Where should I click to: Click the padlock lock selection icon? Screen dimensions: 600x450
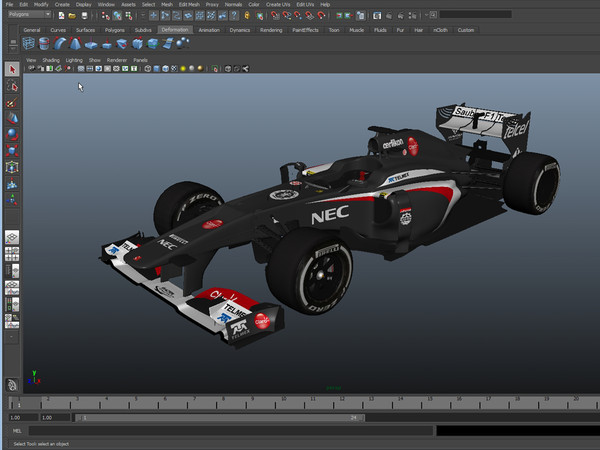[247, 16]
